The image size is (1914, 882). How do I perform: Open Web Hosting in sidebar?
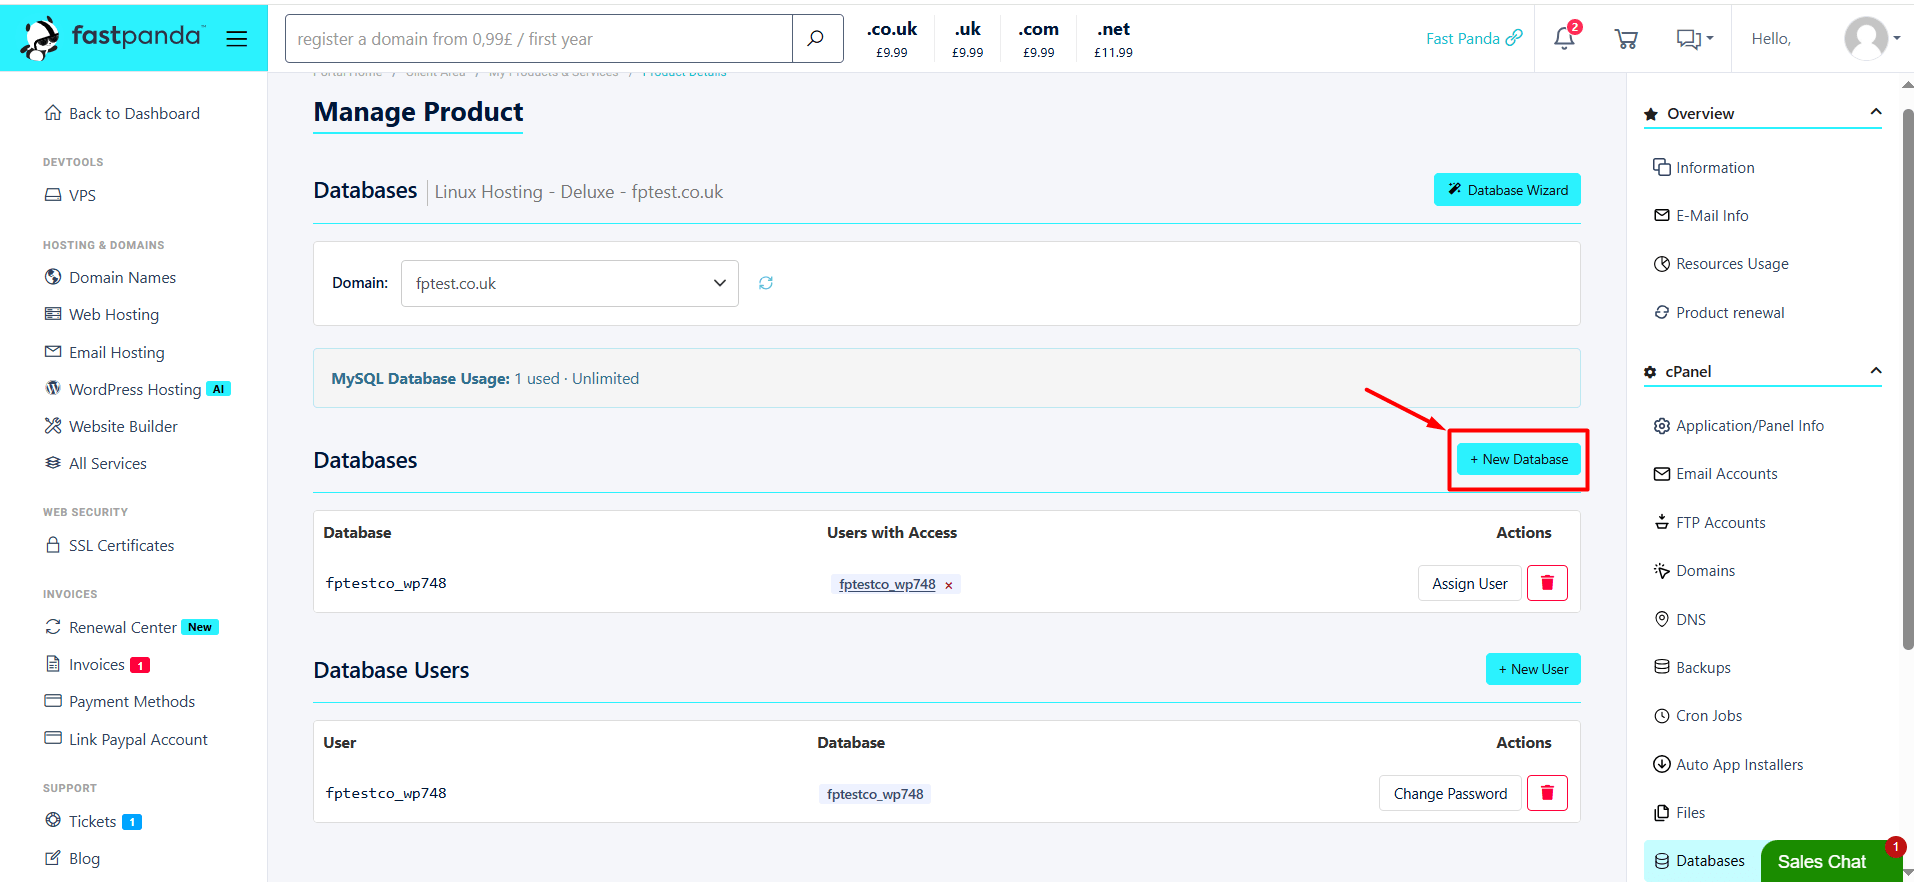102,314
